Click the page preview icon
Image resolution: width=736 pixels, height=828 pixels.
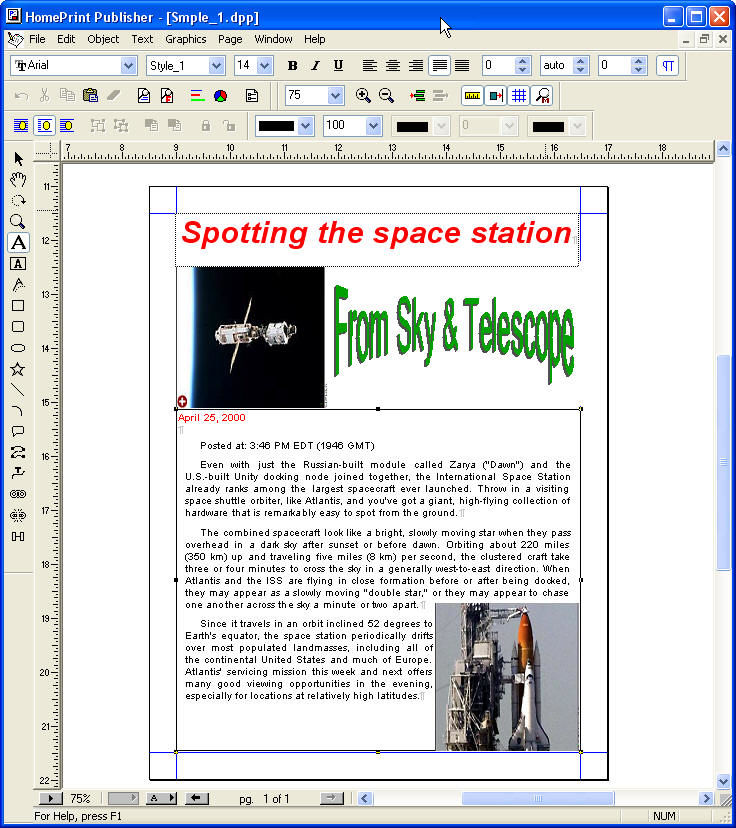tap(144, 96)
